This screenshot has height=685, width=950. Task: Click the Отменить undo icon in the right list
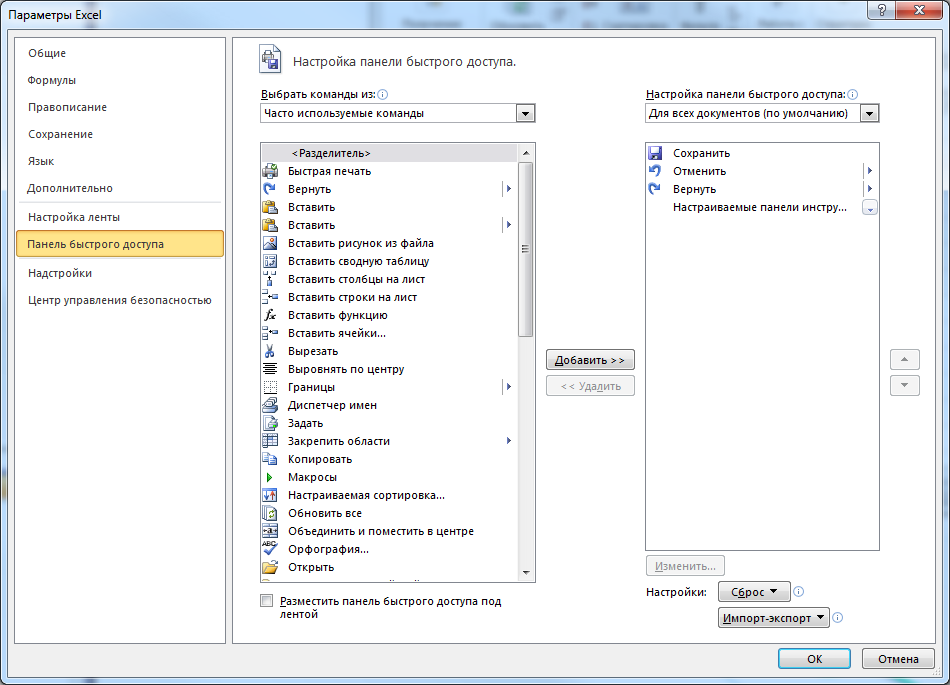pos(655,171)
